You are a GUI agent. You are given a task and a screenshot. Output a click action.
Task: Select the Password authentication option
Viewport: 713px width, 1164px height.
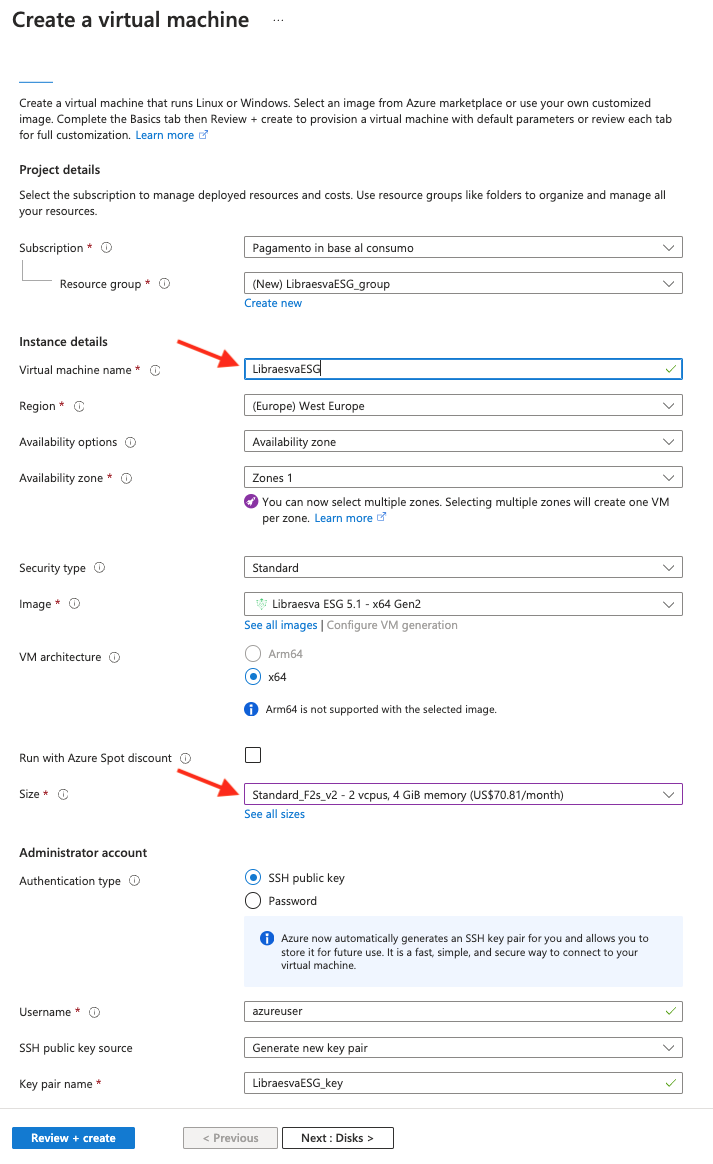click(253, 900)
